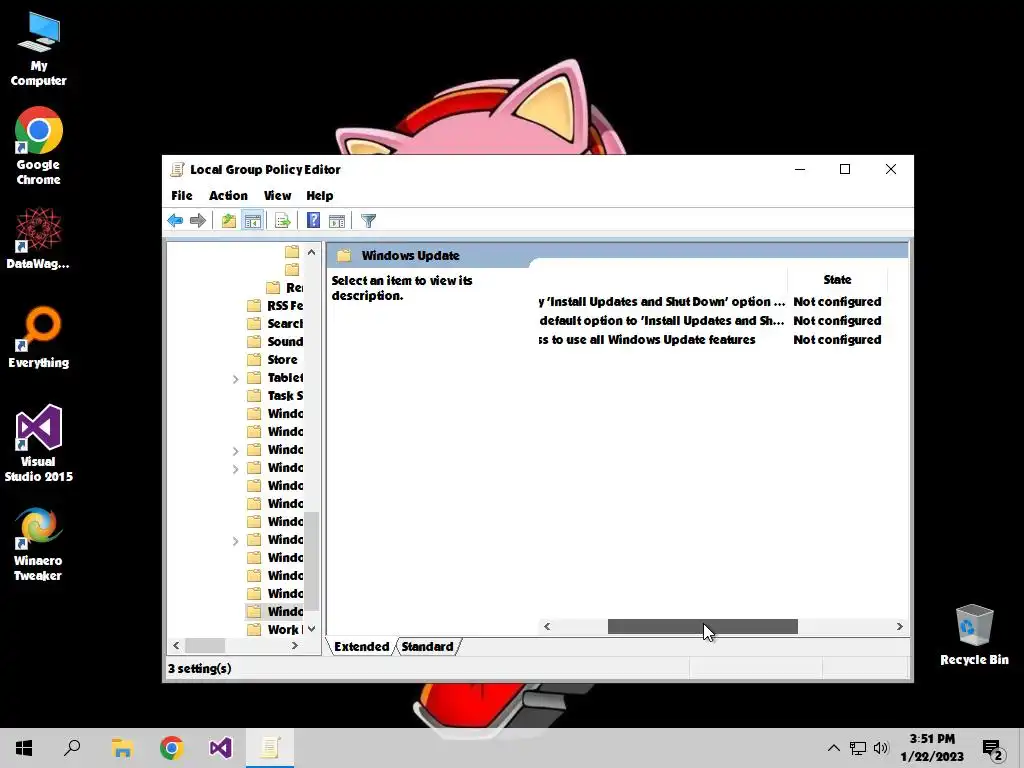Click the settings list horizontal scrollbar thumb
Viewport: 1024px width, 768px height.
coord(703,626)
